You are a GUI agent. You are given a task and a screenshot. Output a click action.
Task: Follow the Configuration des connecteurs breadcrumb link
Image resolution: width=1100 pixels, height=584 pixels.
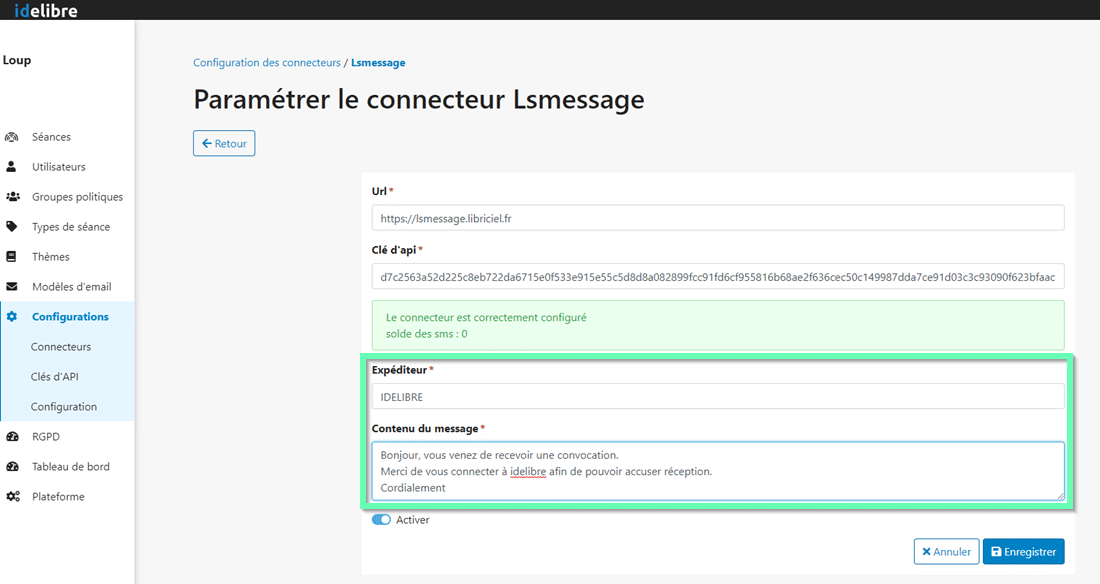(267, 63)
